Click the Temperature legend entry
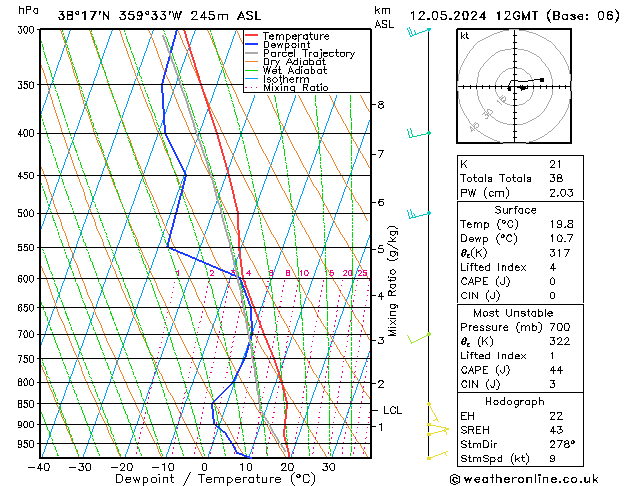The height and width of the screenshot is (486, 629). [296, 36]
